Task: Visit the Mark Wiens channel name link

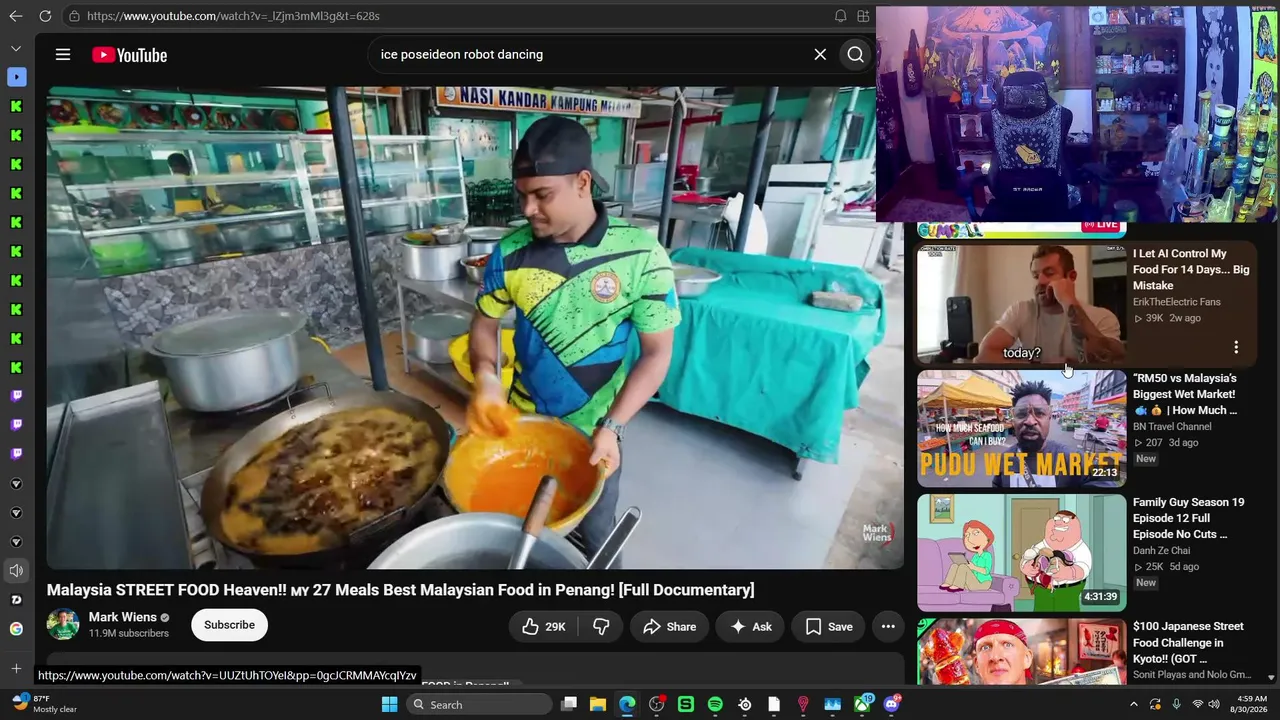Action: (123, 617)
